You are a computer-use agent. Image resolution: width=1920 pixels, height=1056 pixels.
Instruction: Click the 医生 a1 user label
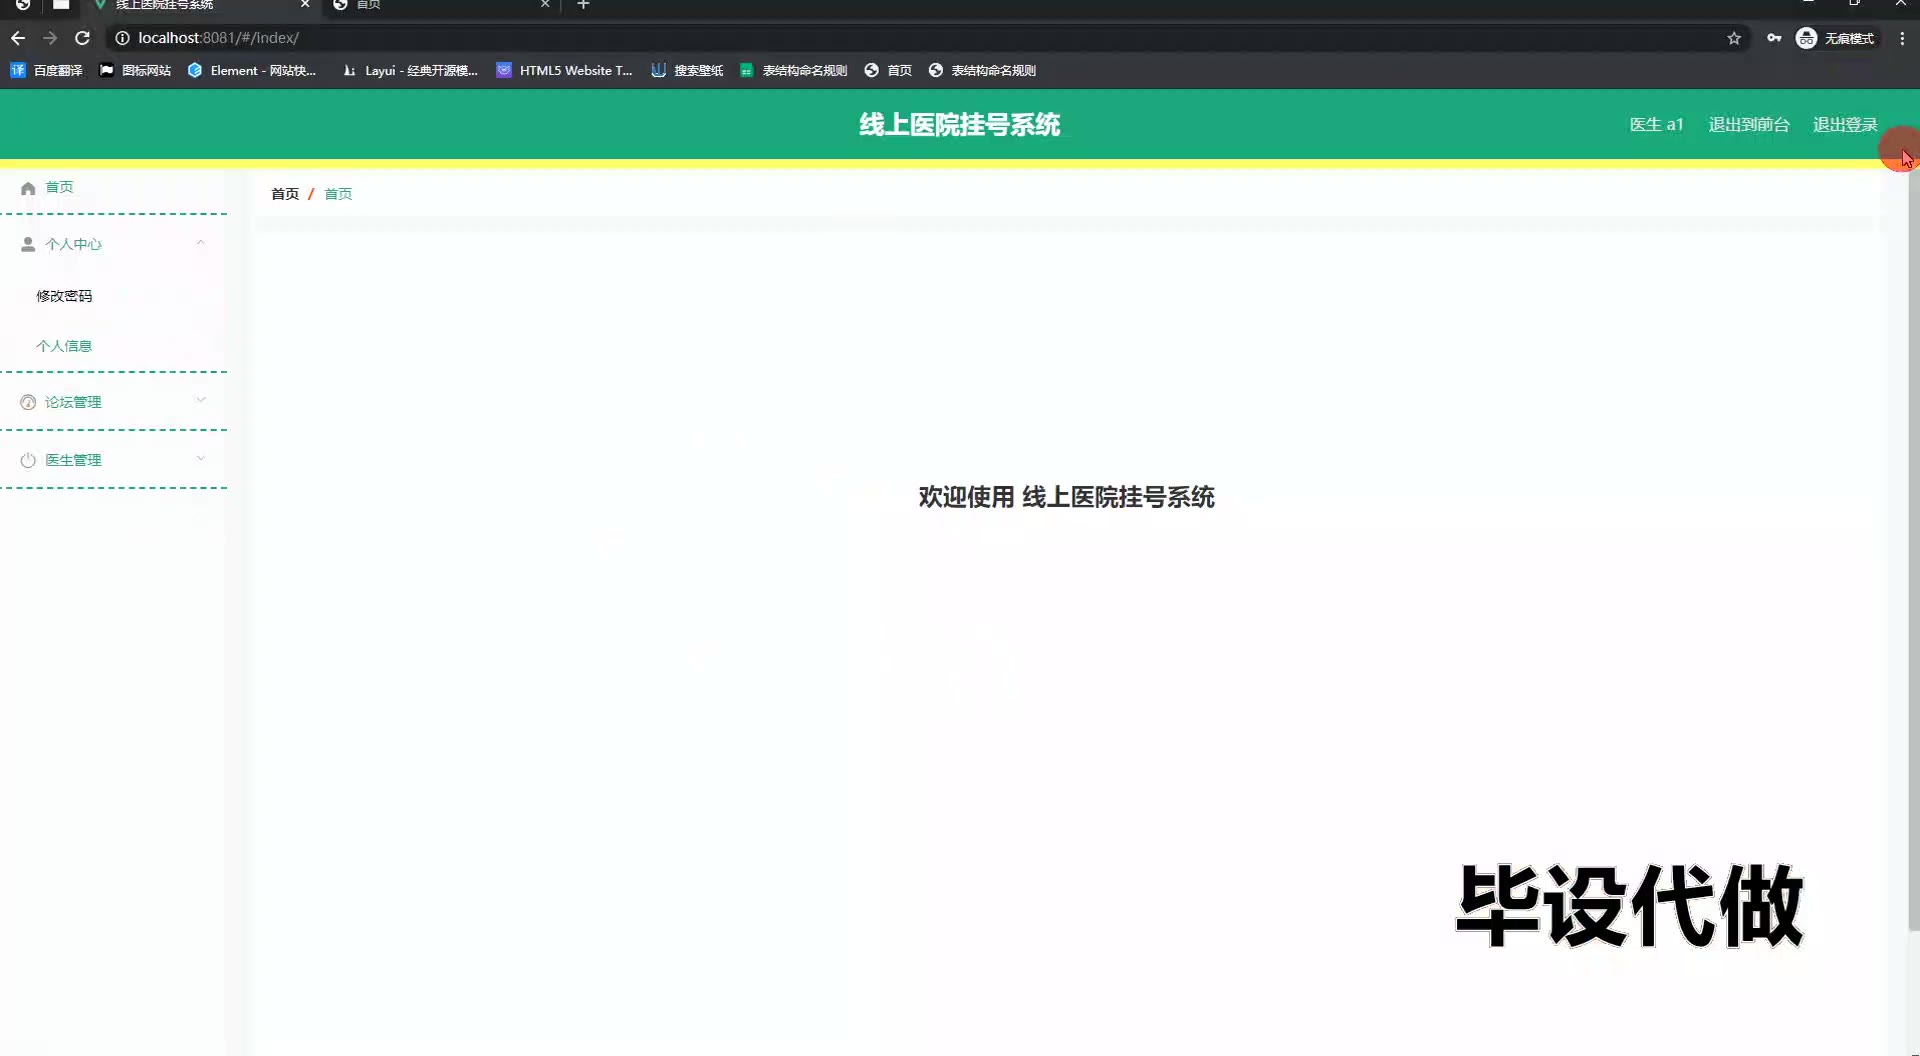[x=1656, y=124]
